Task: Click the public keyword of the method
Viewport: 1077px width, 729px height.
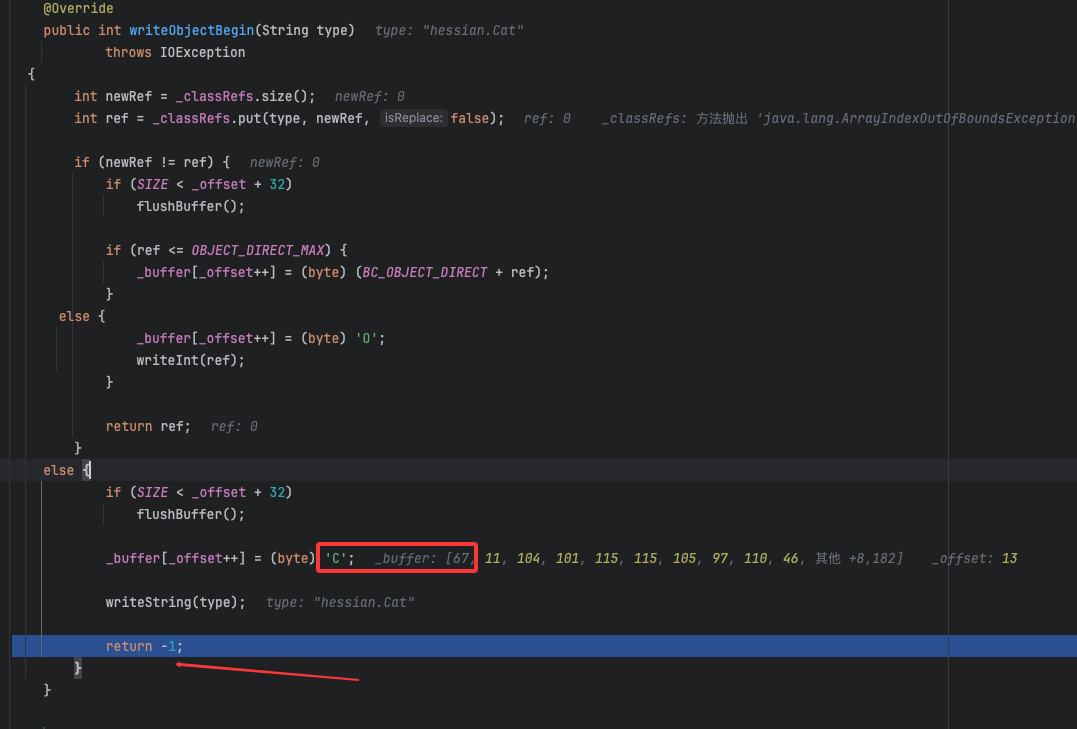Action: (x=66, y=30)
